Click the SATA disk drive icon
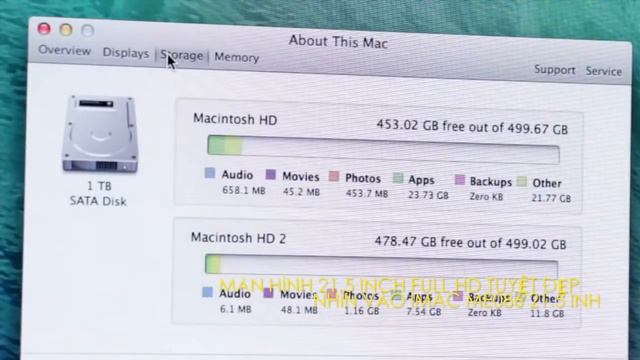This screenshot has width=640, height=360. pos(100,134)
